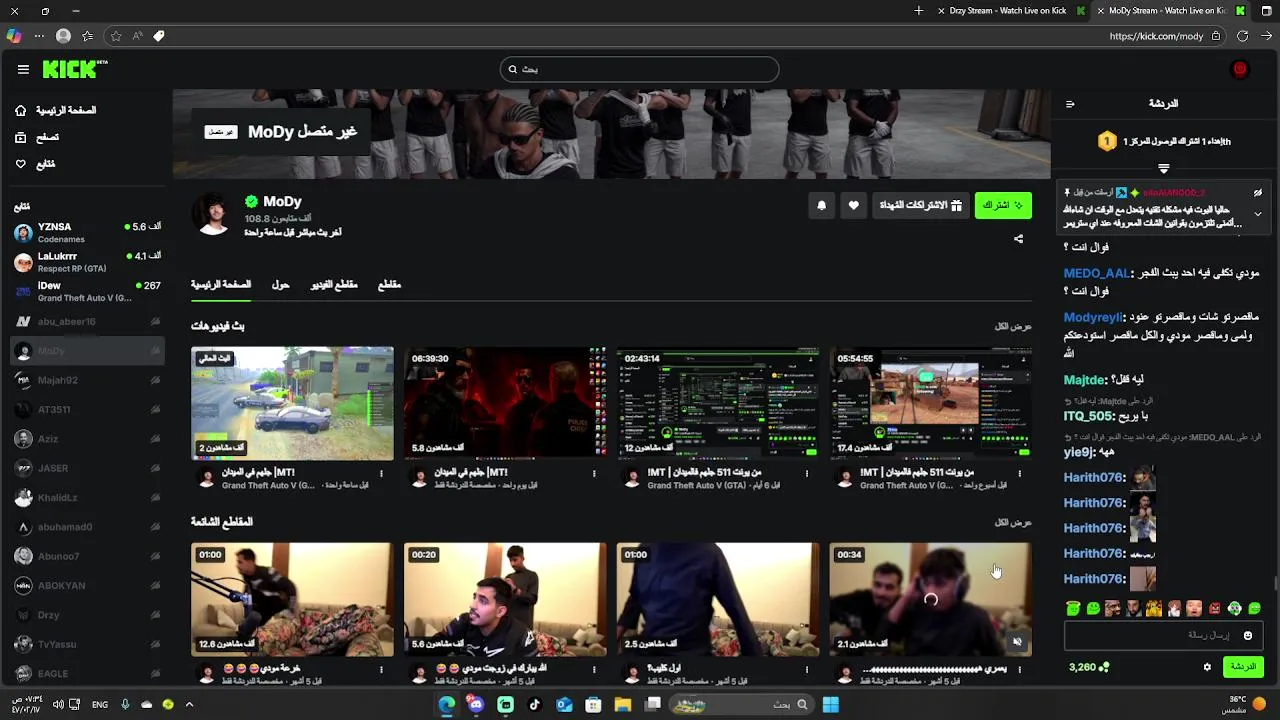Image resolution: width=1280 pixels, height=720 pixels.
Task: Click the notification bell for MoDy
Action: tap(822, 205)
